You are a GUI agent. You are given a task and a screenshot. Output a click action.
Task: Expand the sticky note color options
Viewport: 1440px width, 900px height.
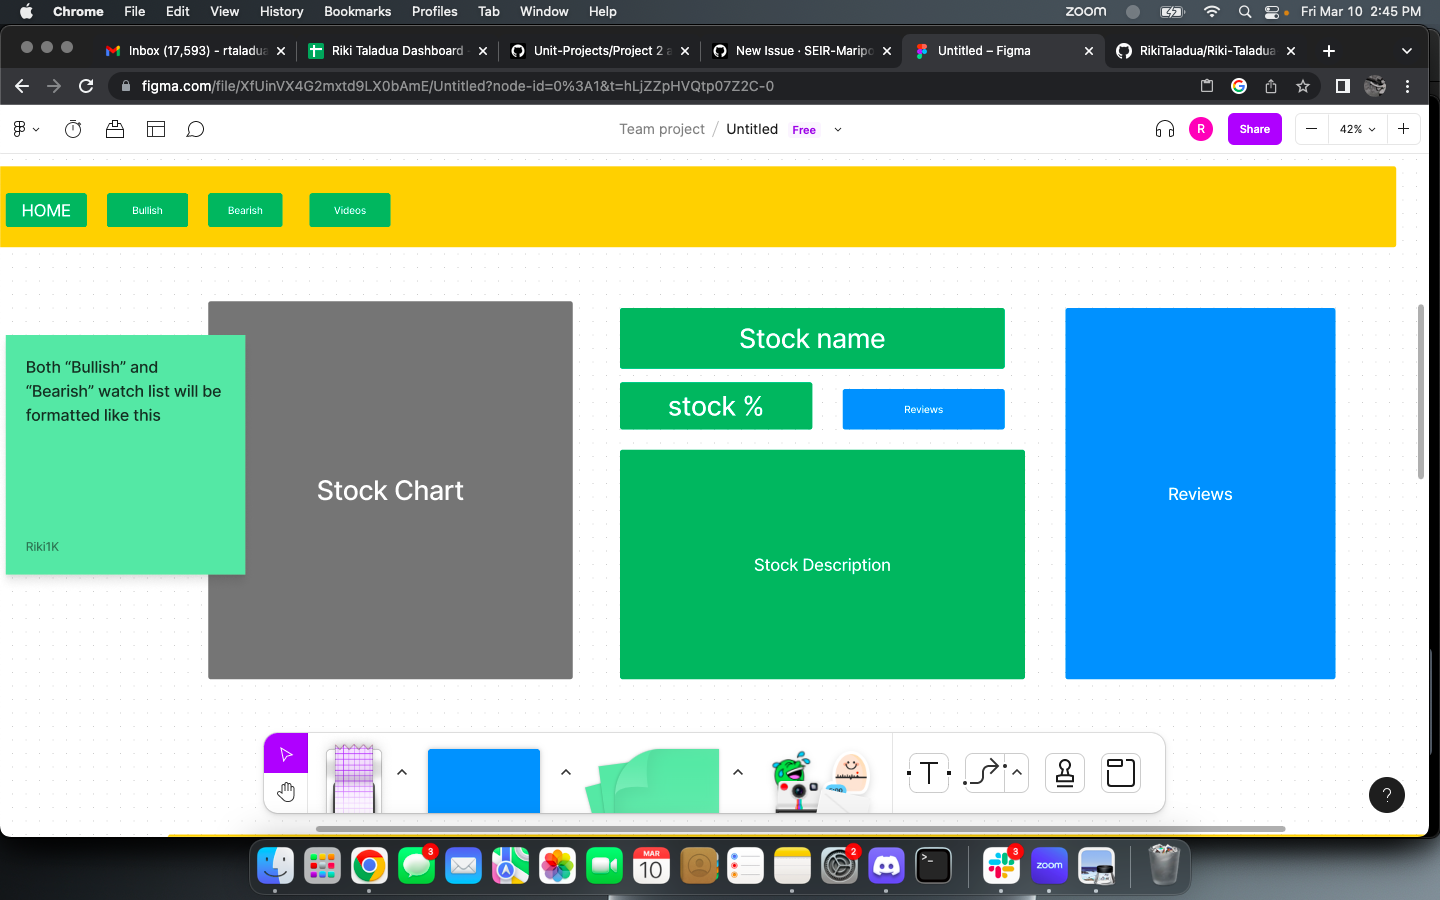point(565,772)
